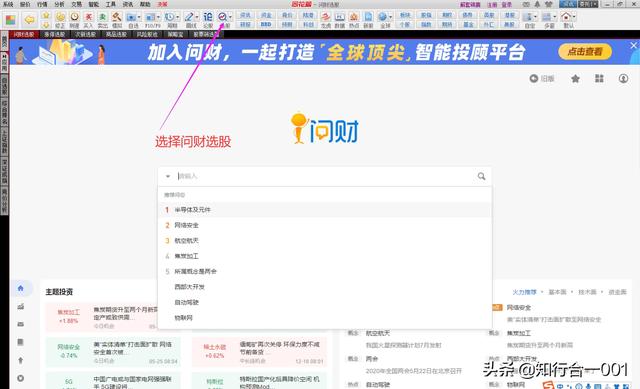Open the 多窗 multi-window dropdown
Viewport: 640px width, 389px height.
(555, 17)
